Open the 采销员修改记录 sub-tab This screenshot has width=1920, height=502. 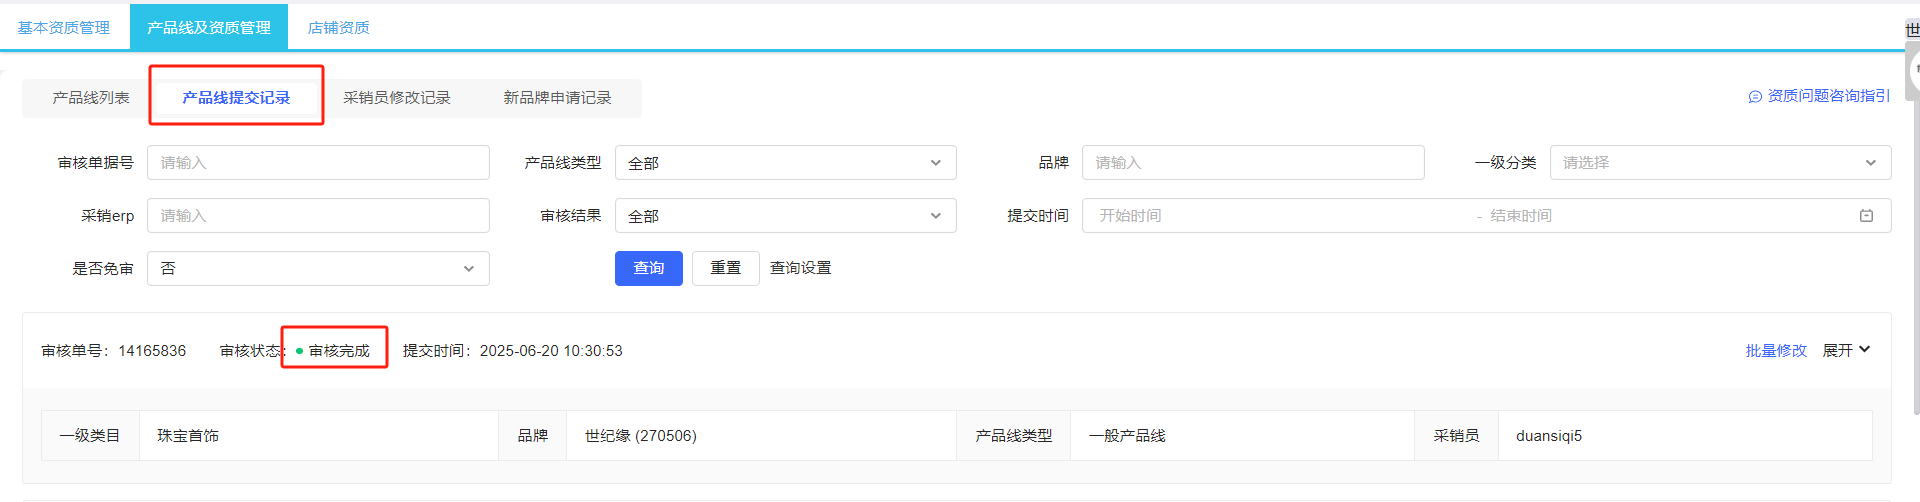pyautogui.click(x=397, y=98)
